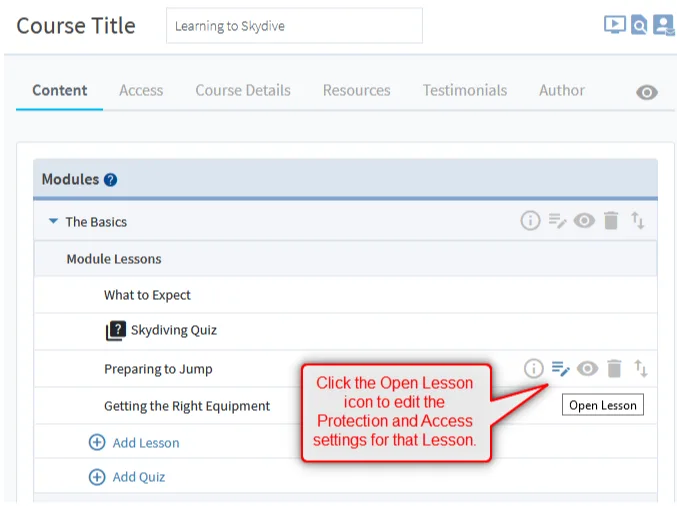
Task: Delete the Preparing to Jump lesson
Action: 614,369
